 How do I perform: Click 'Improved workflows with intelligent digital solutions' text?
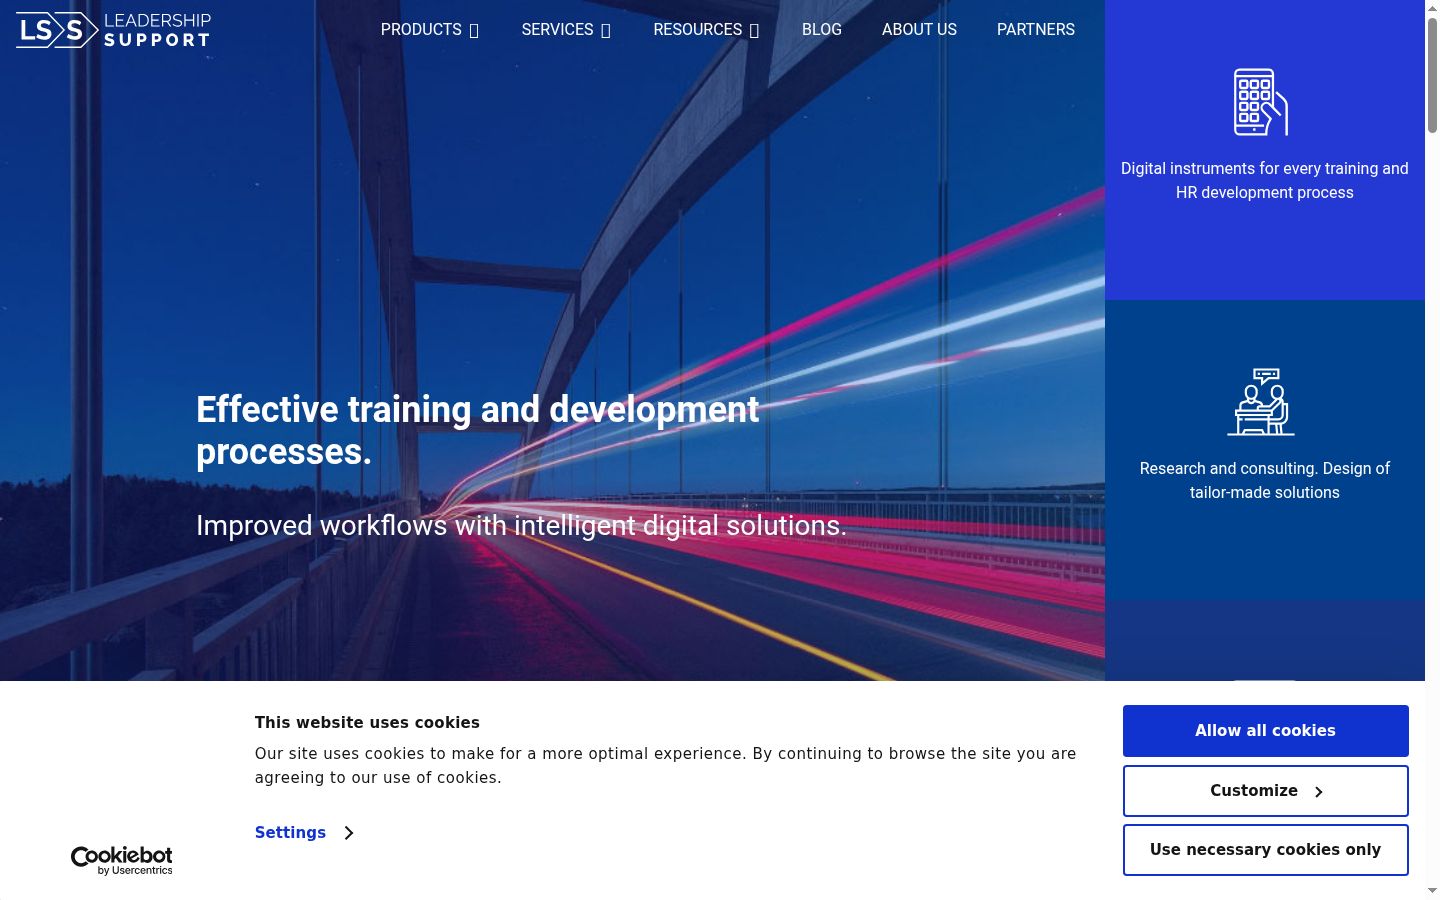coord(521,526)
